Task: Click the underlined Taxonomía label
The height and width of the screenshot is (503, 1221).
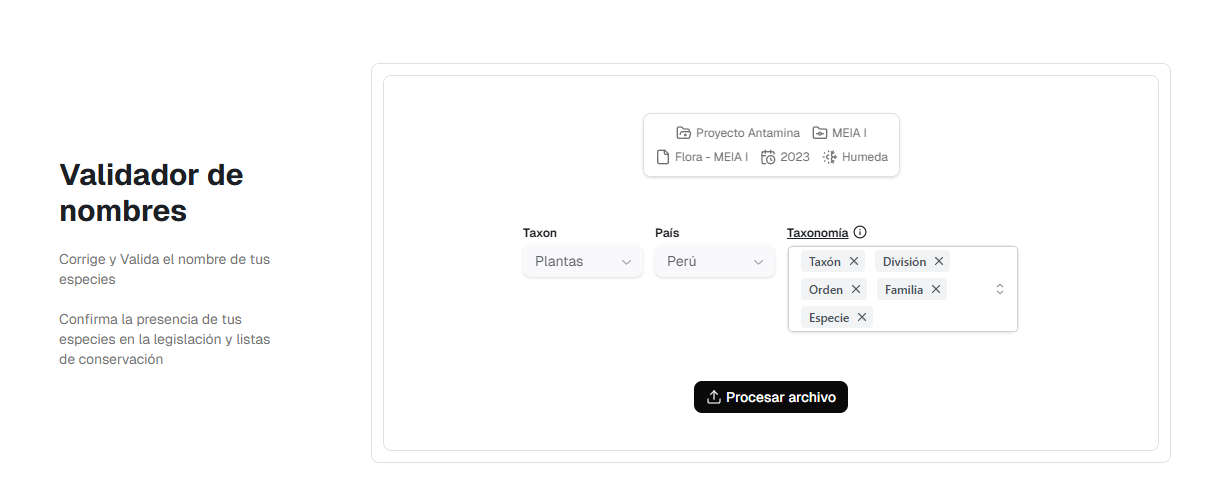Action: click(817, 233)
